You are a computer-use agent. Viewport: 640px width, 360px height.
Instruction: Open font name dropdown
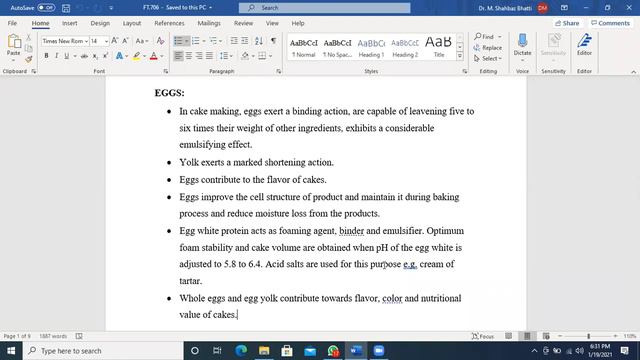tap(87, 41)
